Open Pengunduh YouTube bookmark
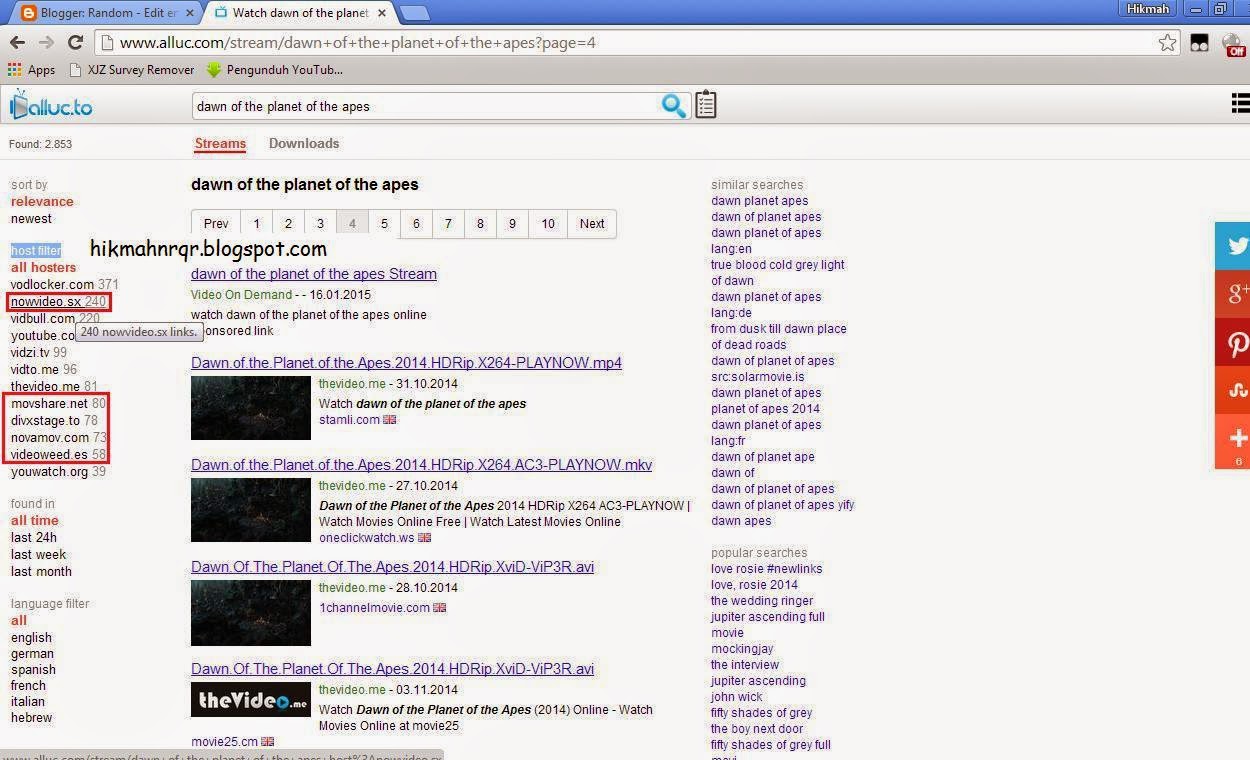 (x=274, y=70)
